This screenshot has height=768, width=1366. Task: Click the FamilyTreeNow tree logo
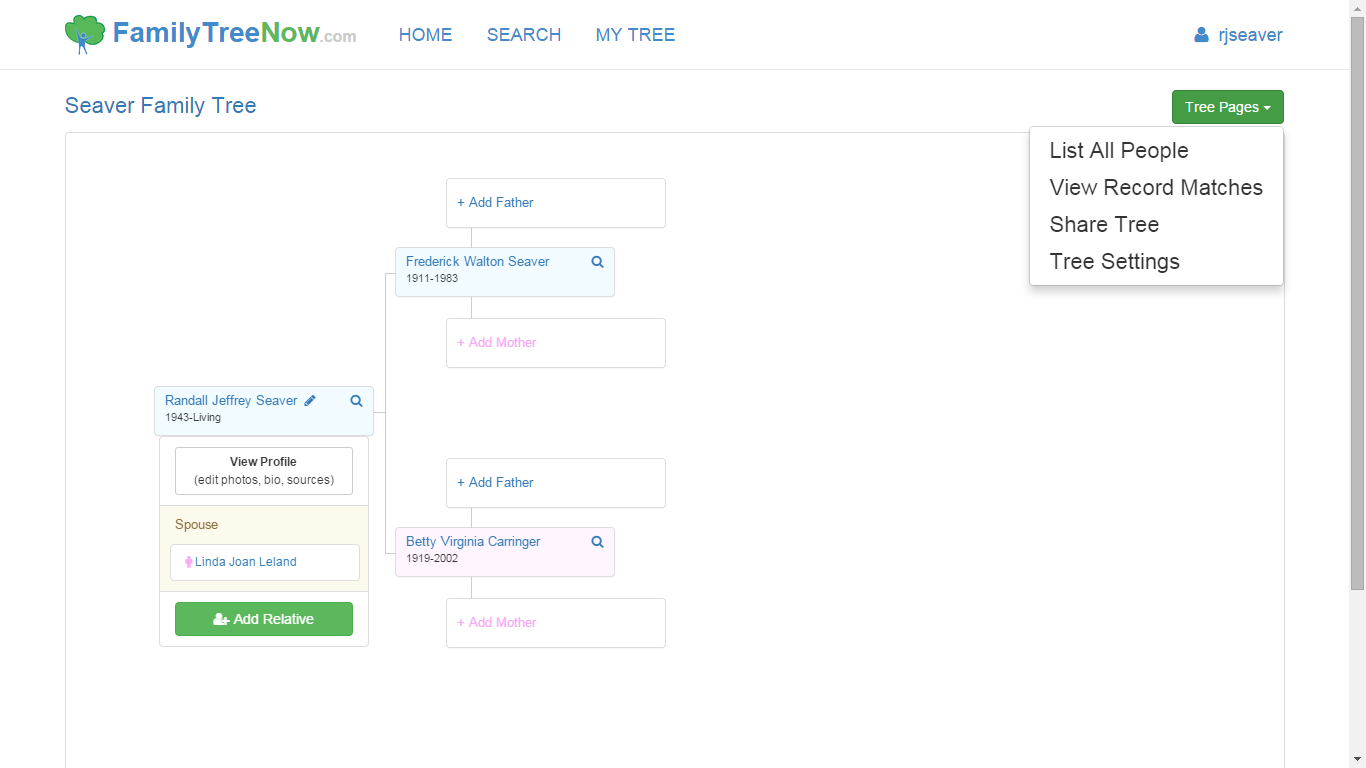83,33
